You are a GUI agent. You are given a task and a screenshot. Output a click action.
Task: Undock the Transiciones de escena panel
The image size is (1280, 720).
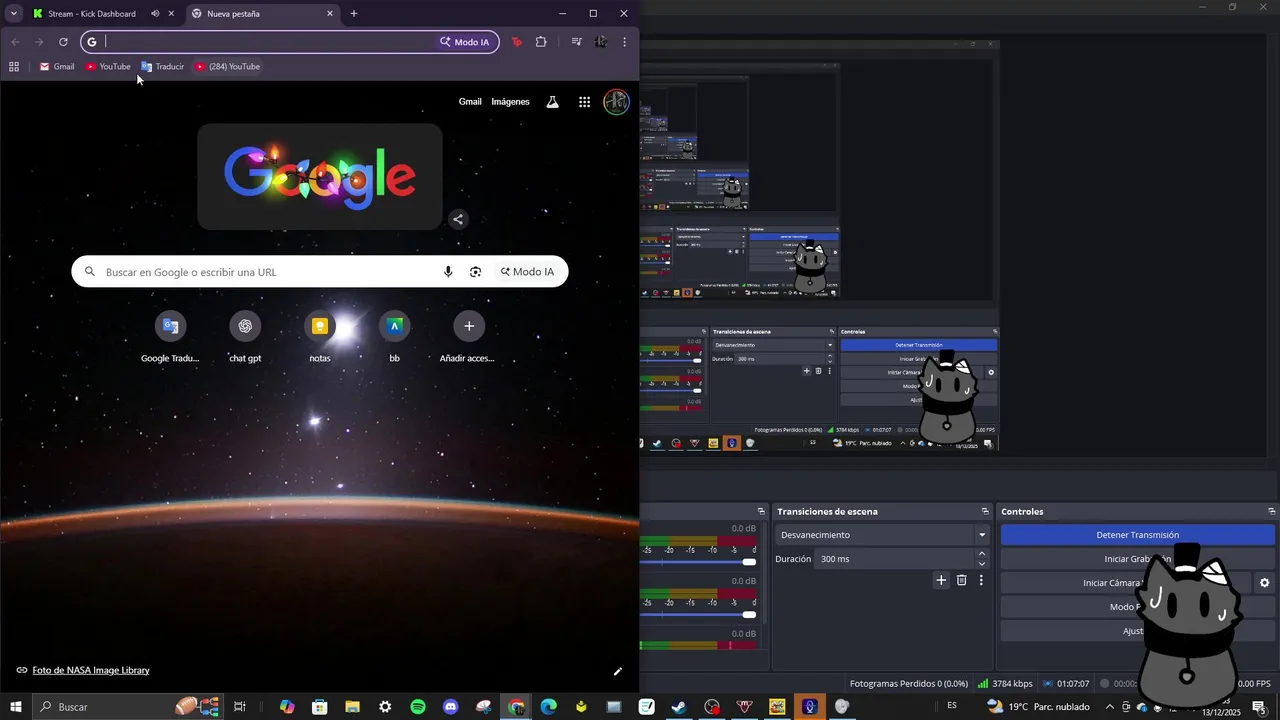[984, 511]
